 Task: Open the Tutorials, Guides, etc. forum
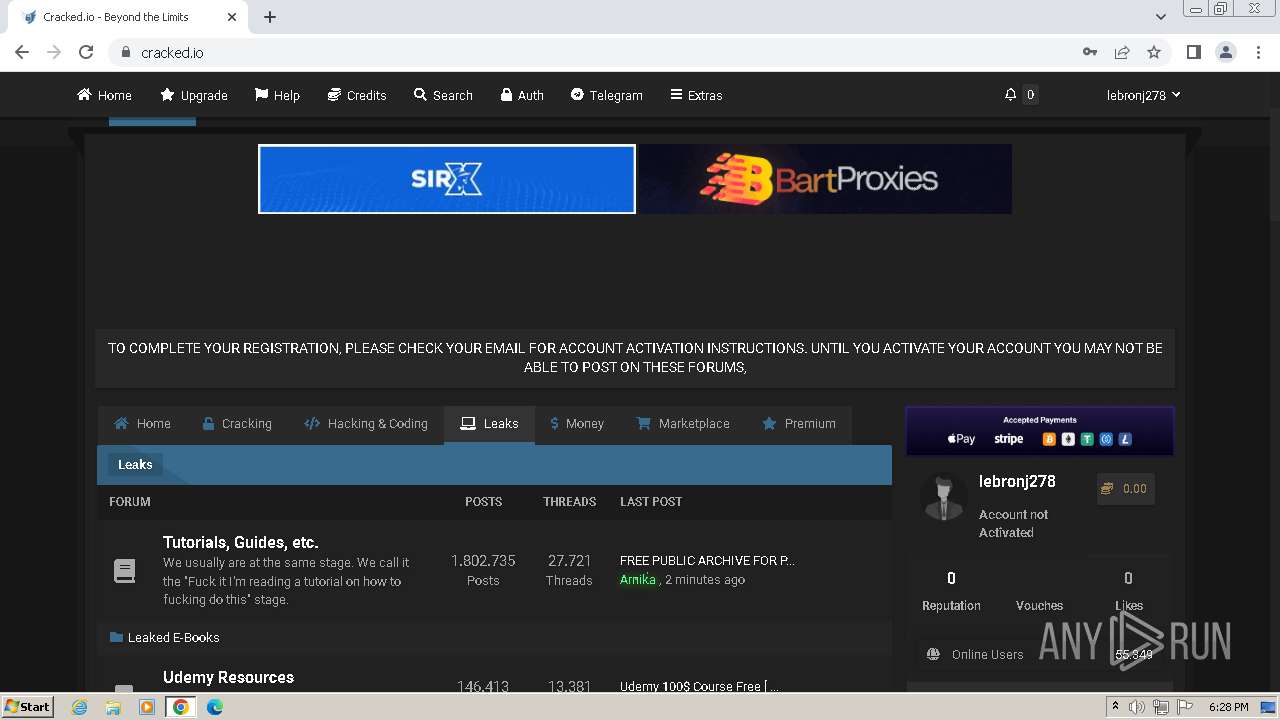click(x=241, y=543)
